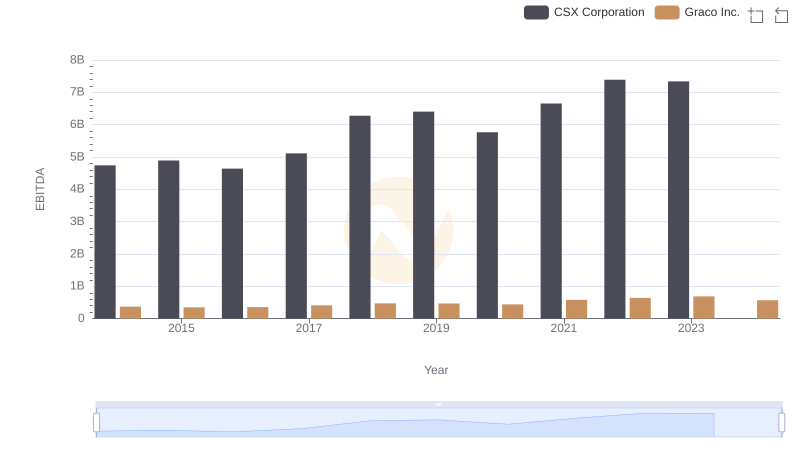Click the EBITDA axis title
800x461 pixels.
click(x=40, y=189)
